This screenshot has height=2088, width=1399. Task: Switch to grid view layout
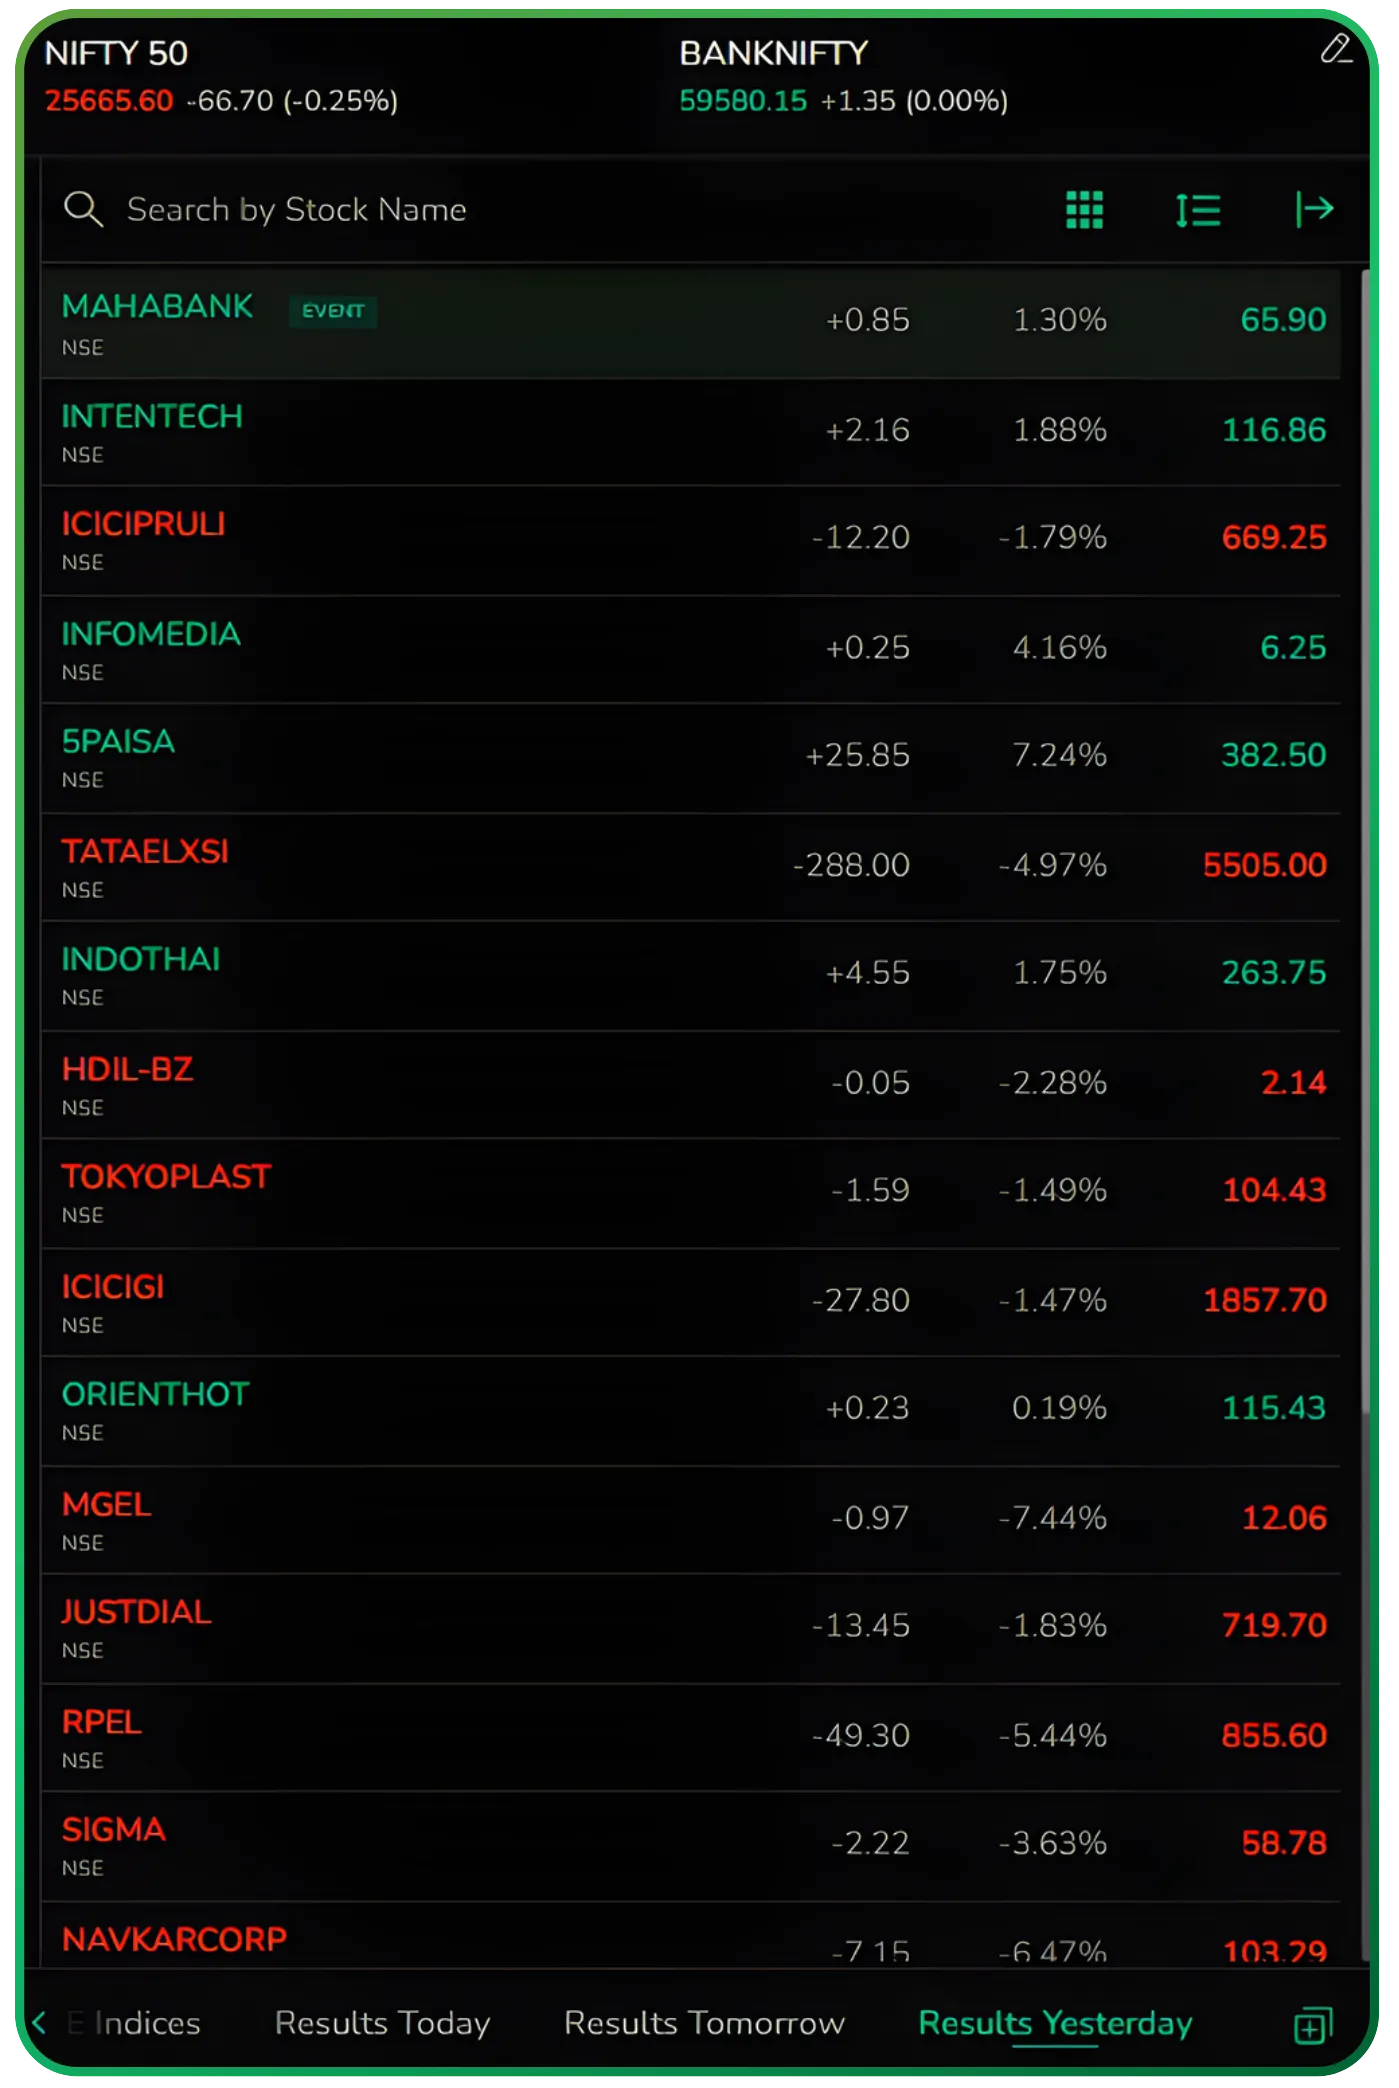(x=1084, y=210)
